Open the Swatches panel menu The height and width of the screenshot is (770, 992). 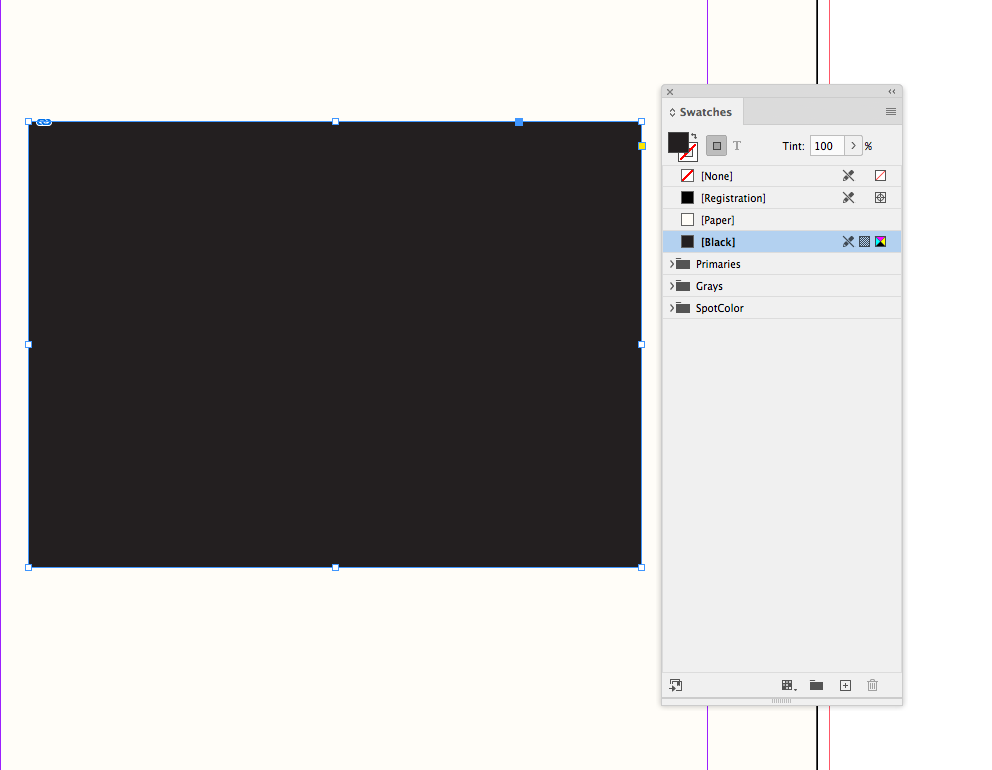[x=891, y=112]
